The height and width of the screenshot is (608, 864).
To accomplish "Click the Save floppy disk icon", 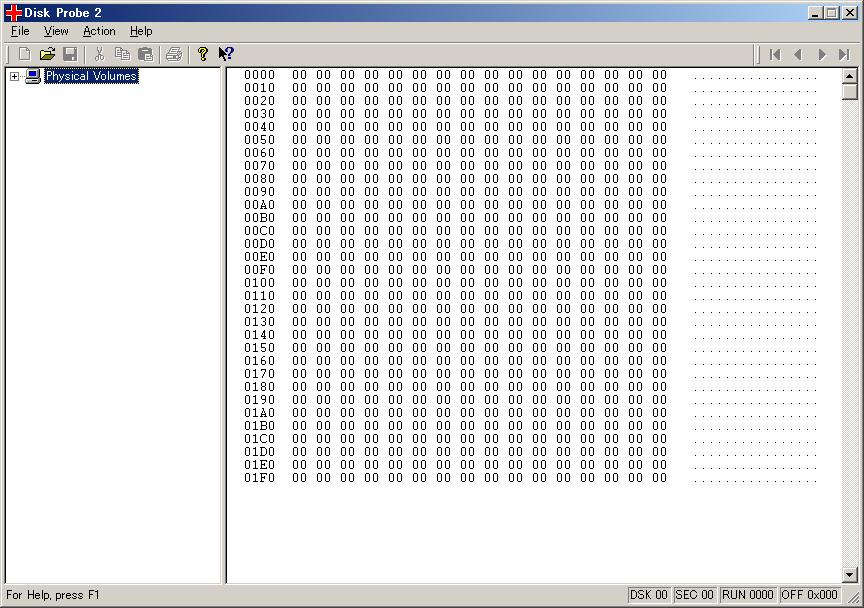I will click(x=70, y=54).
